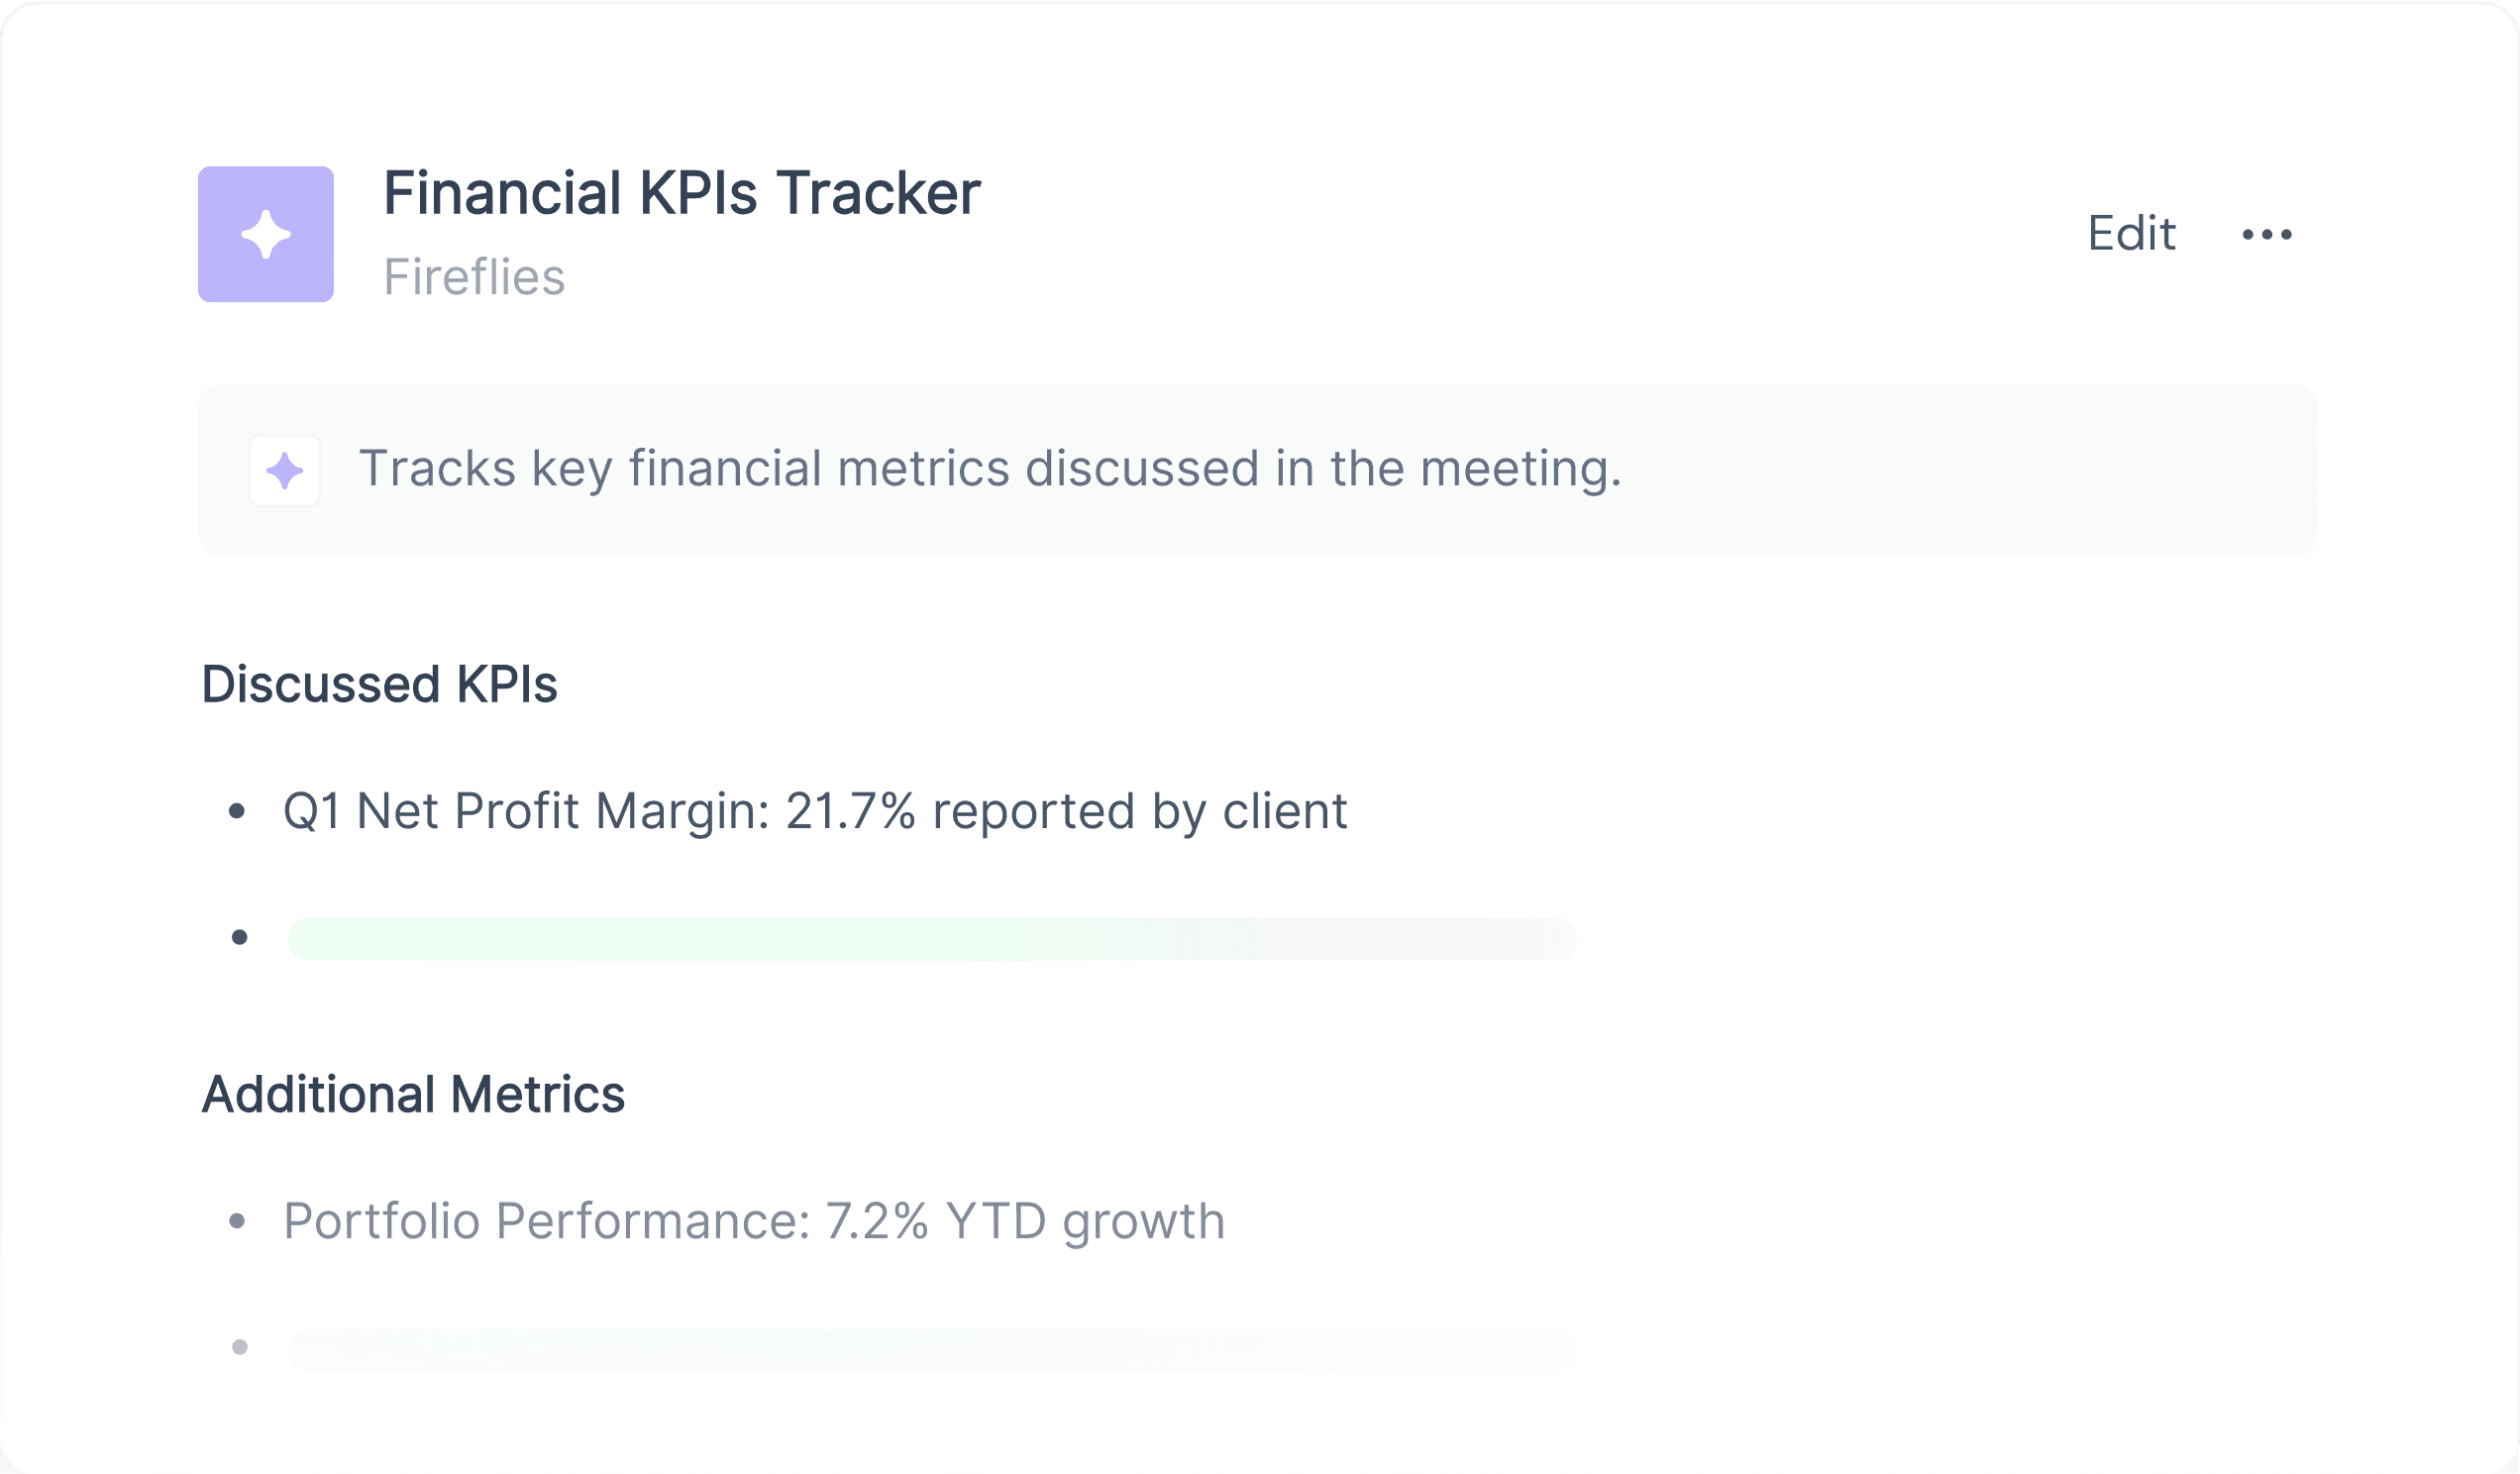Click the bullet before the green placeholder bar
This screenshot has width=2520, height=1474.
point(240,938)
